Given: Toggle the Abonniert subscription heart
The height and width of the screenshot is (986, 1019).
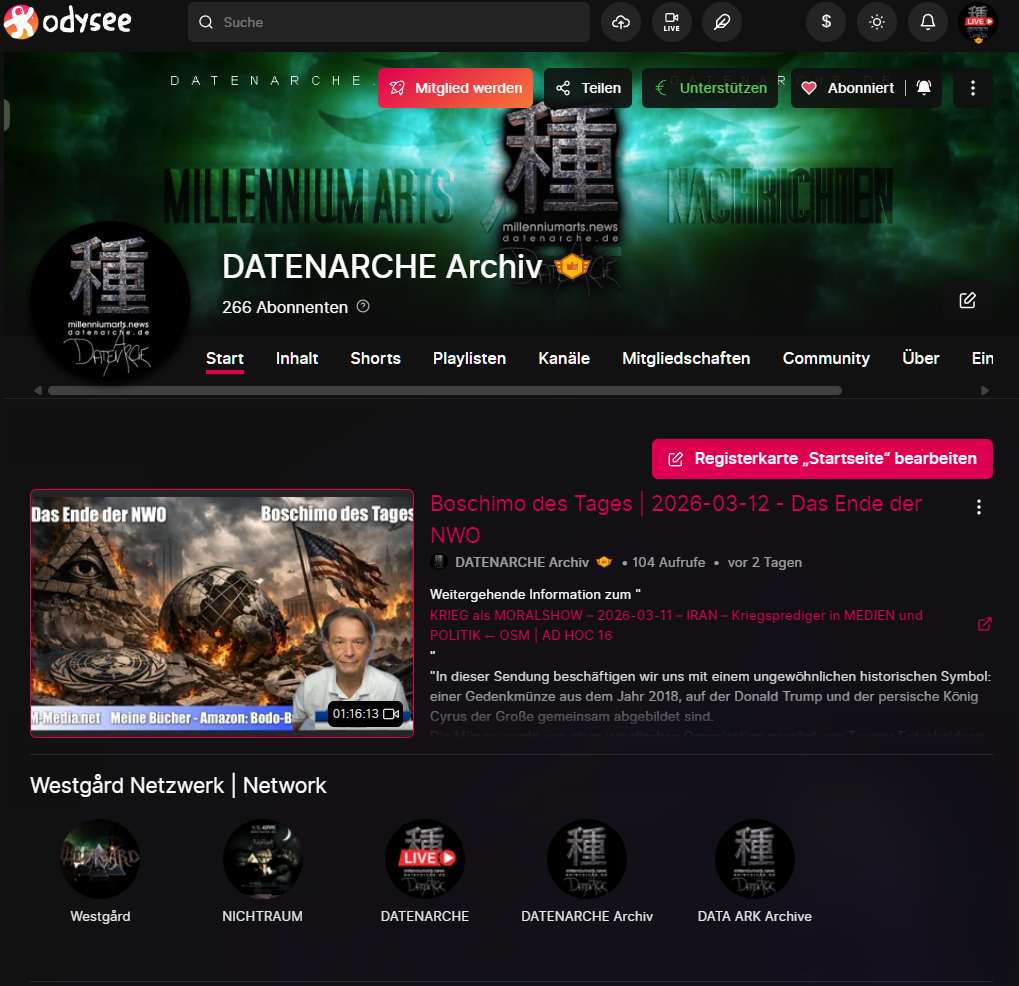Looking at the screenshot, I should [x=847, y=88].
